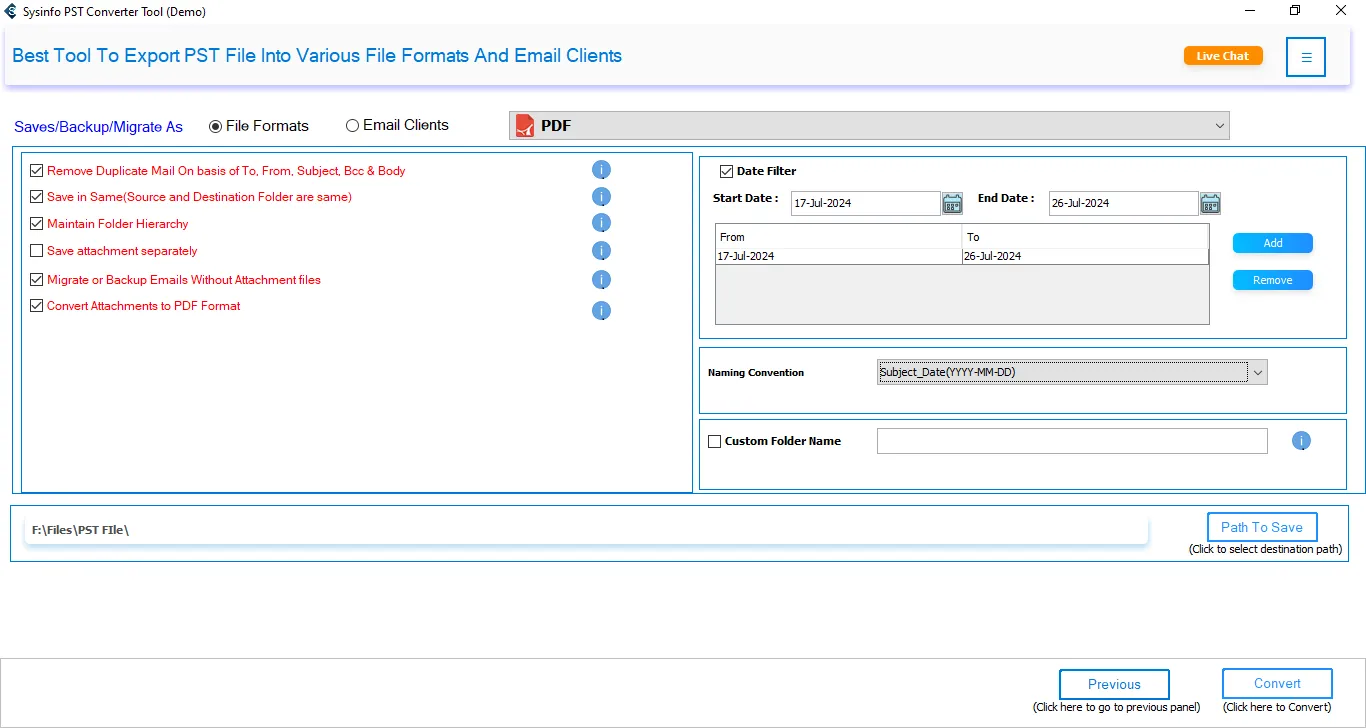1366x728 pixels.
Task: Open the hamburger menu button
Action: 1306,57
